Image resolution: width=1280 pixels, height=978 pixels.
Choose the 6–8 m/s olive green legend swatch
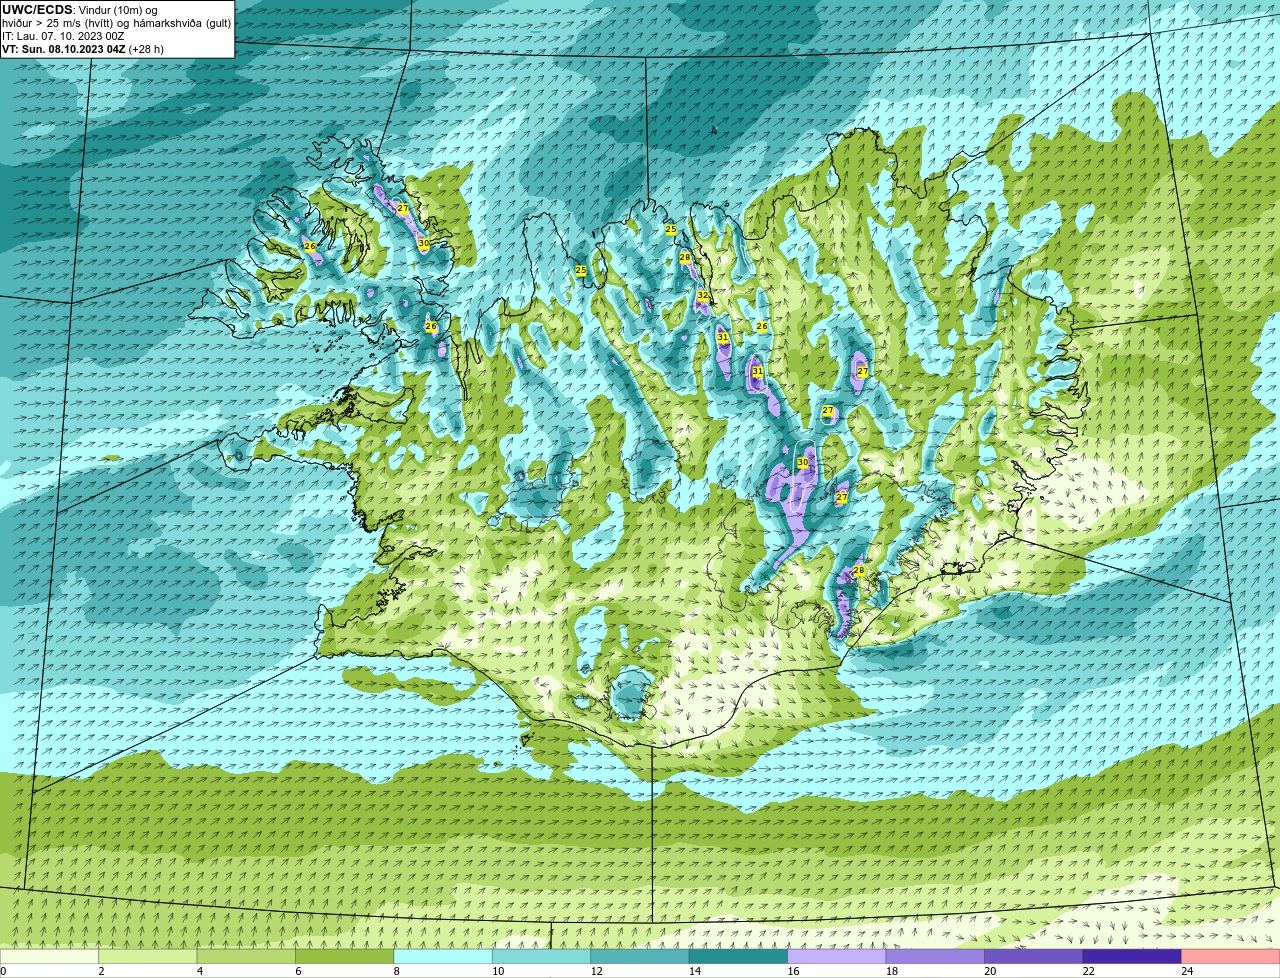pos(345,957)
